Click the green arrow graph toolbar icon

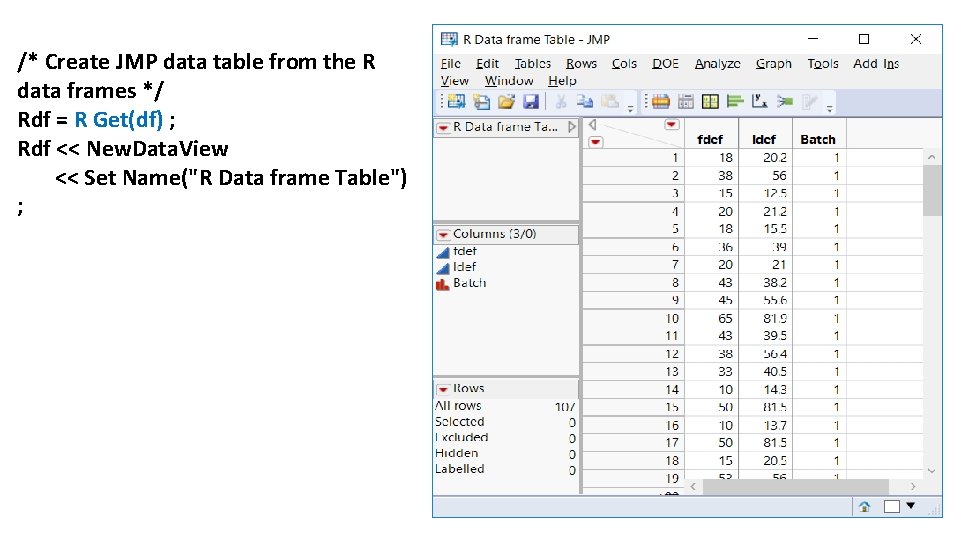(x=785, y=102)
